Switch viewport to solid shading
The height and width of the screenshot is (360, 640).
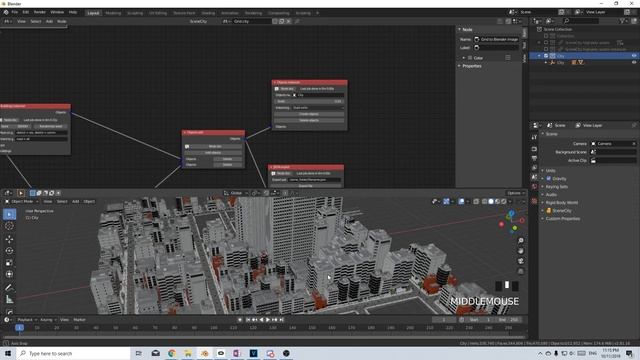pyautogui.click(x=491, y=201)
